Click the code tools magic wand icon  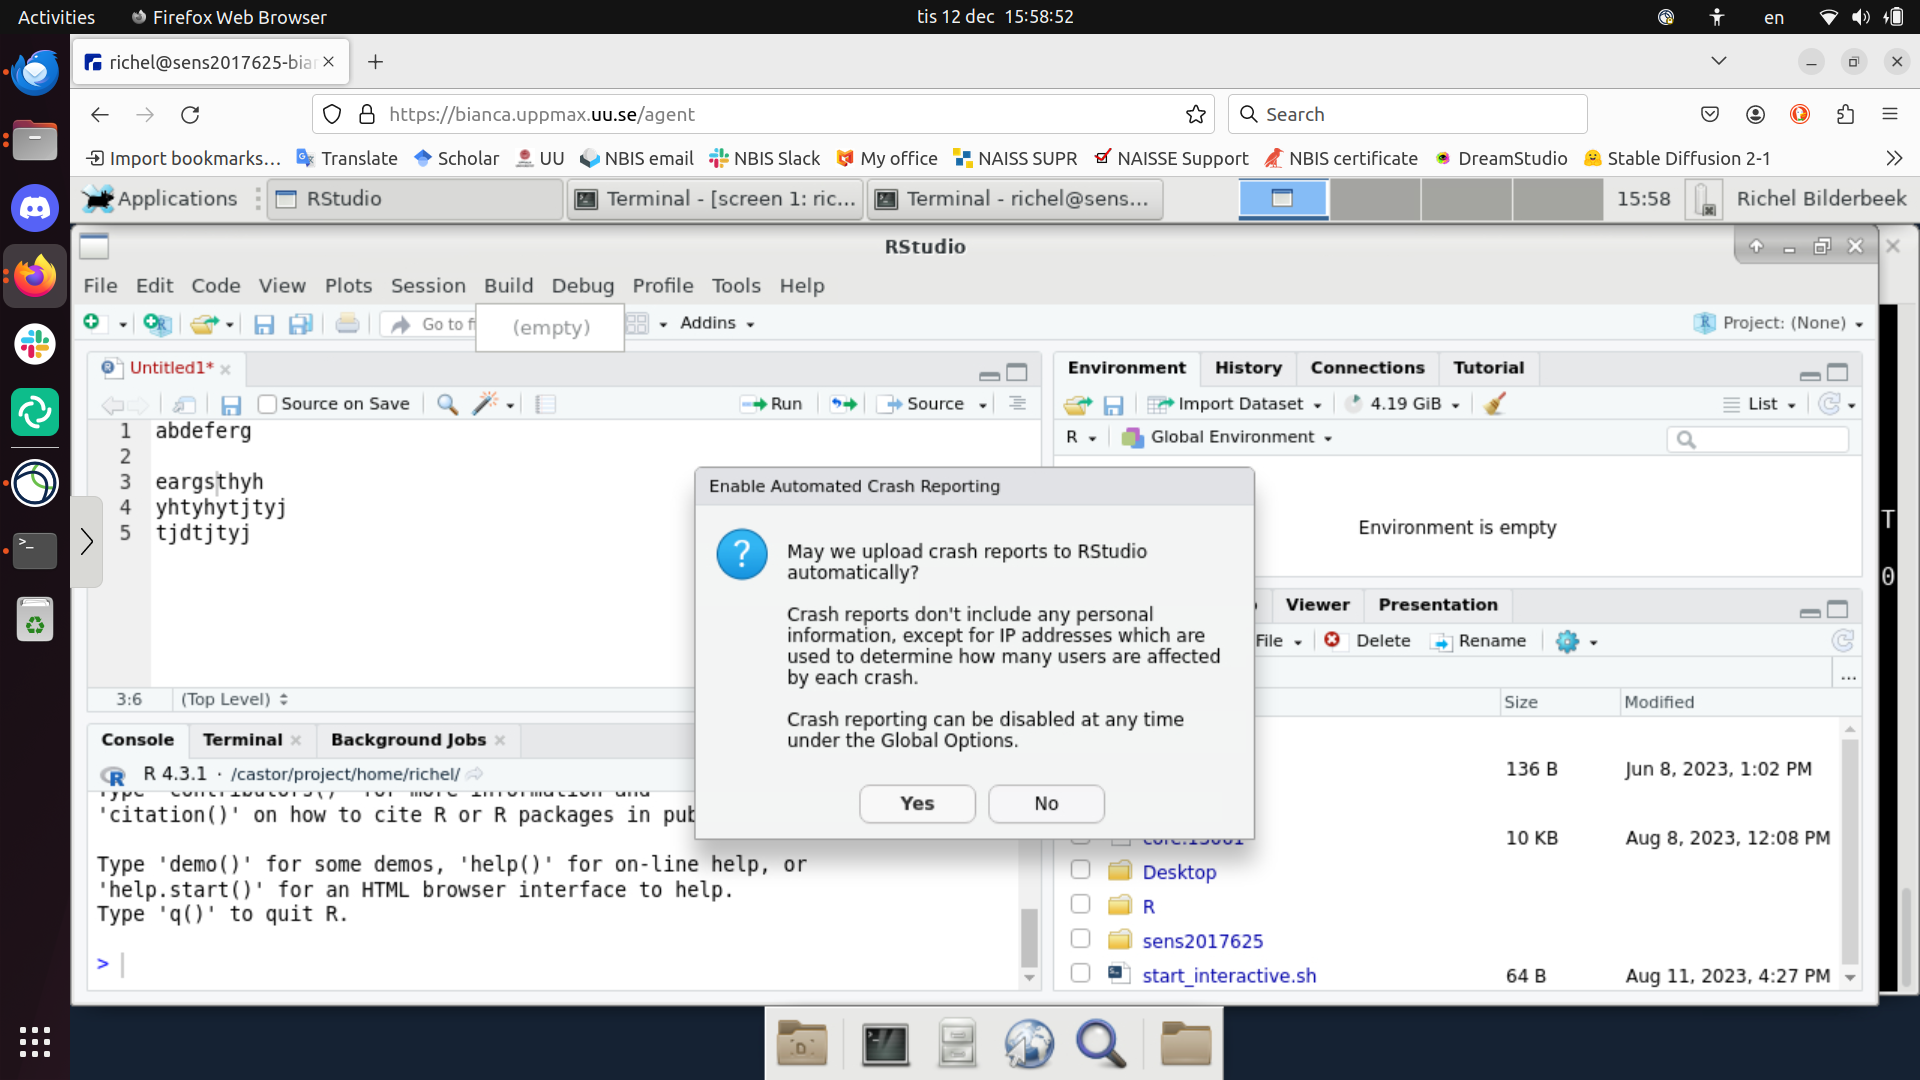point(485,404)
